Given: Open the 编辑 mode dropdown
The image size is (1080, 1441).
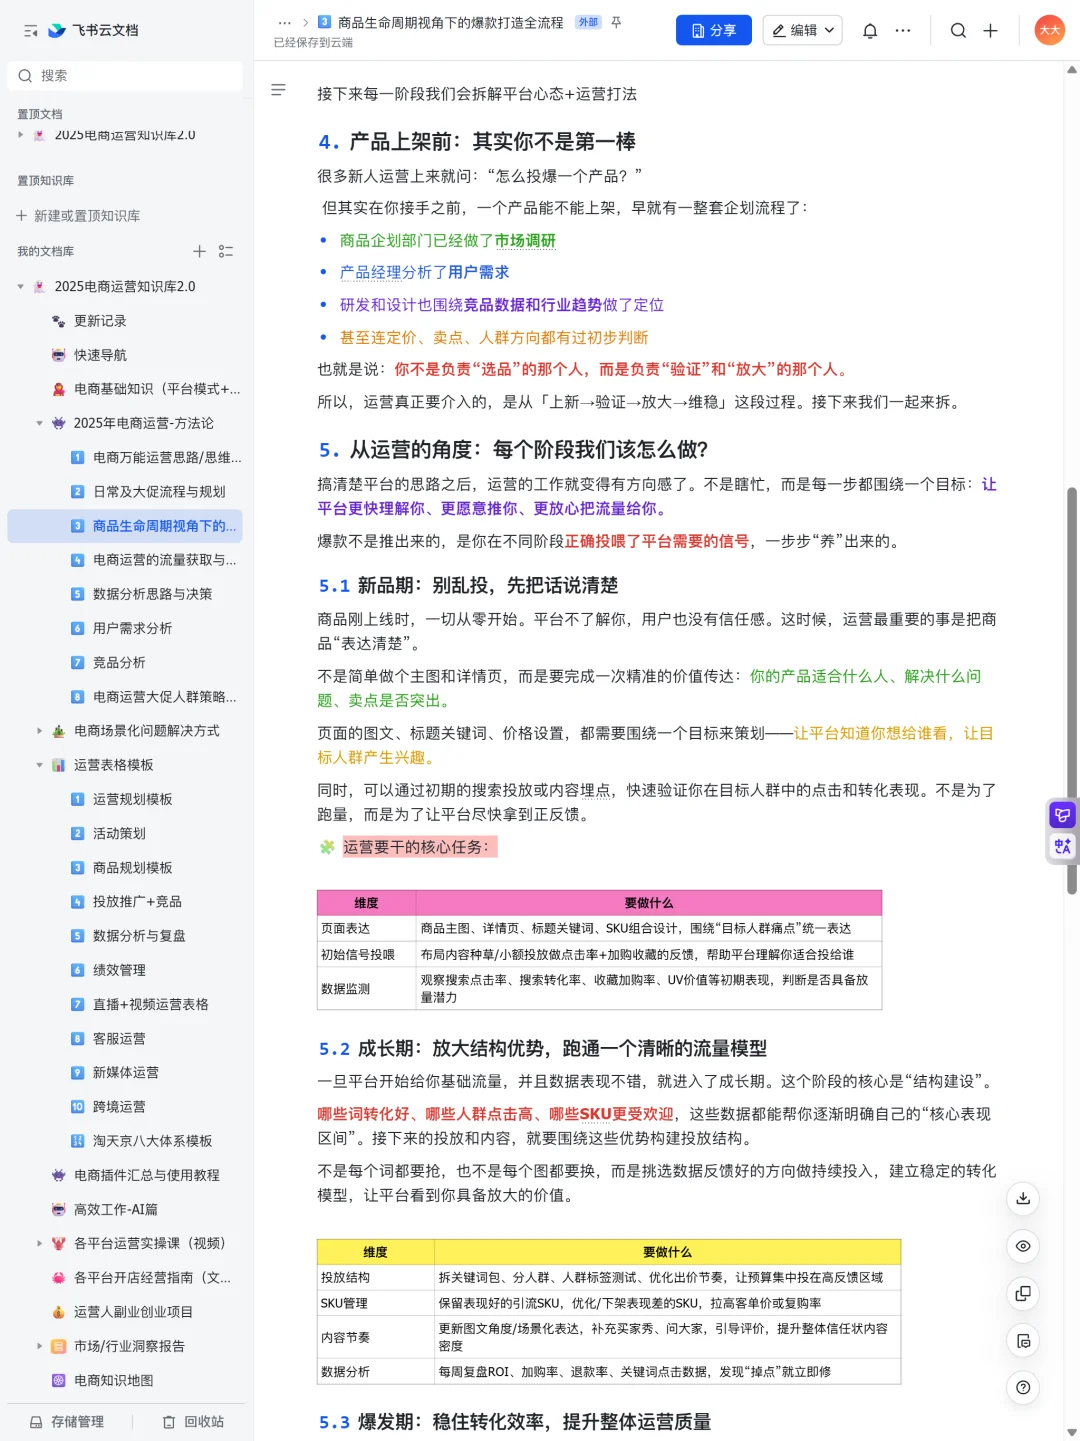Looking at the screenshot, I should pos(802,31).
